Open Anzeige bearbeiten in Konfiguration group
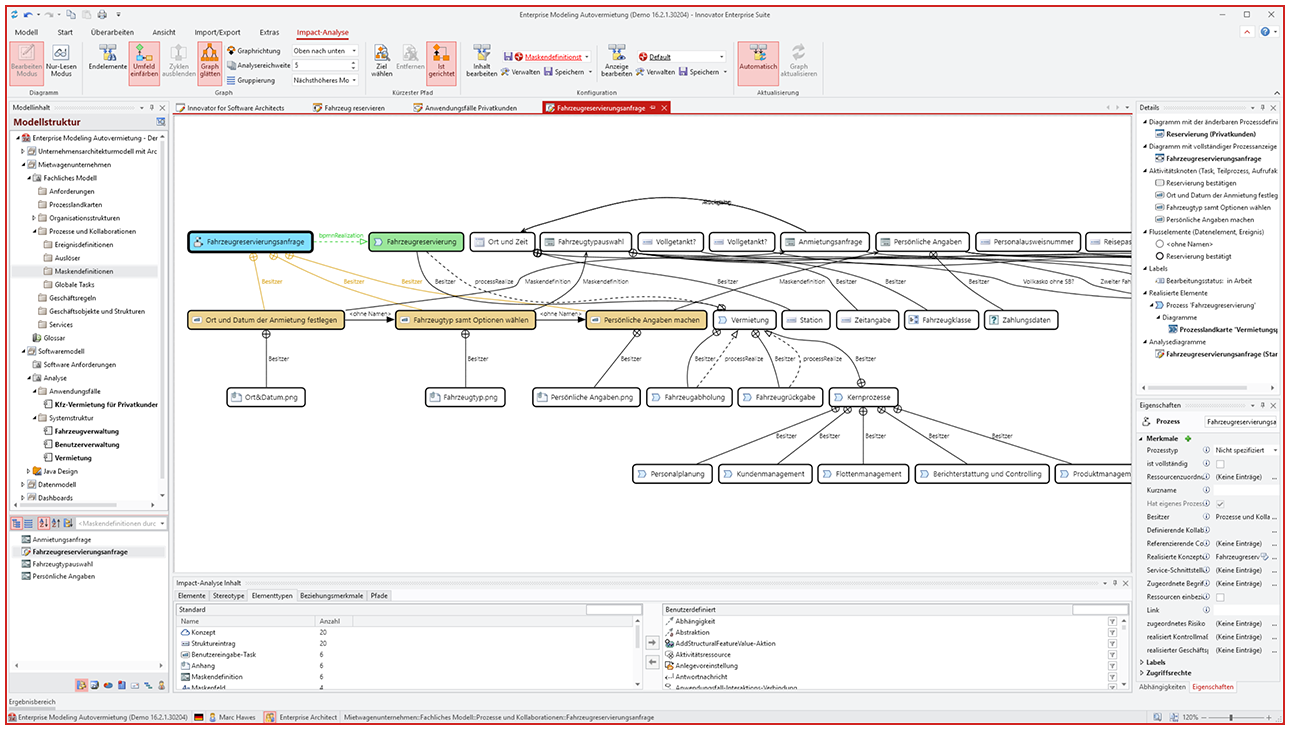 pyautogui.click(x=616, y=63)
